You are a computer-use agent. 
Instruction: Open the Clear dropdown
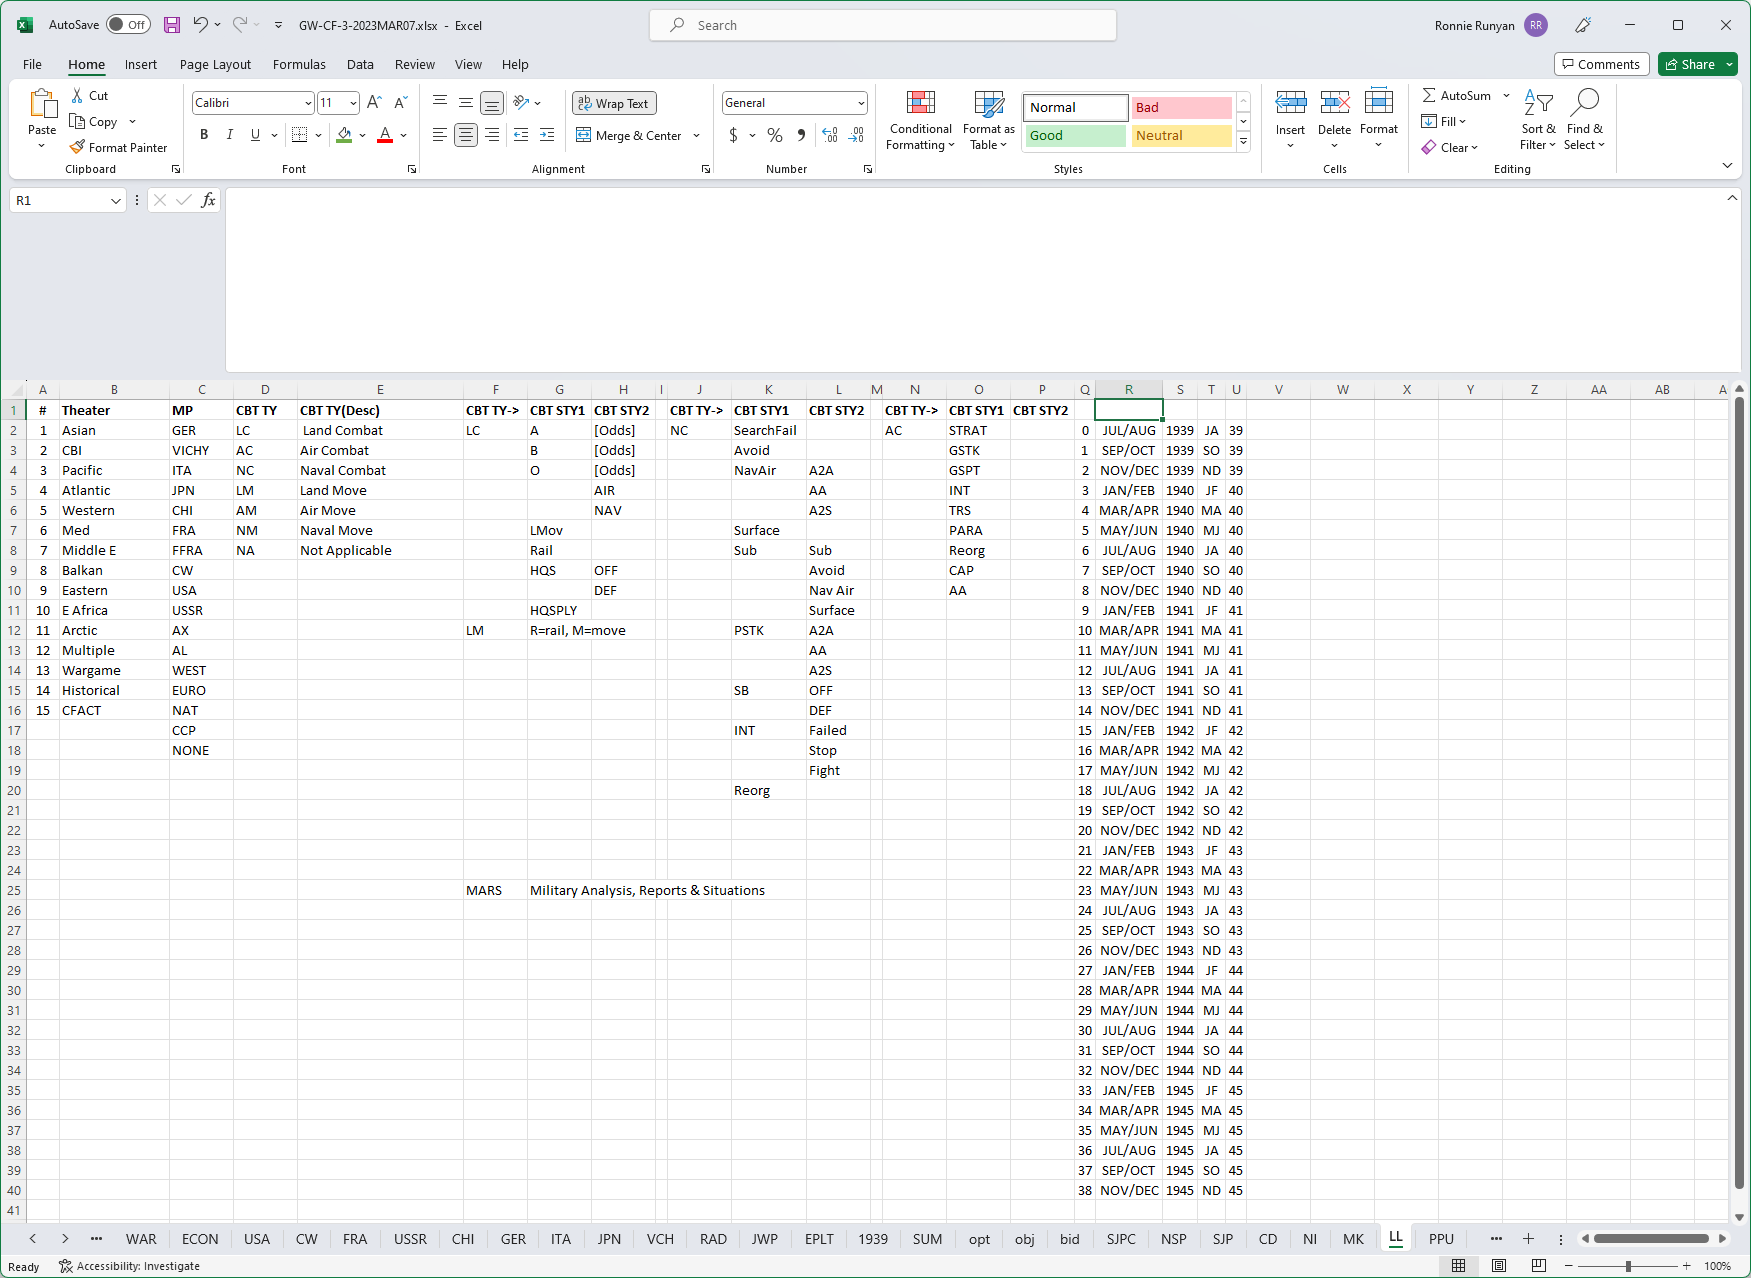1450,148
